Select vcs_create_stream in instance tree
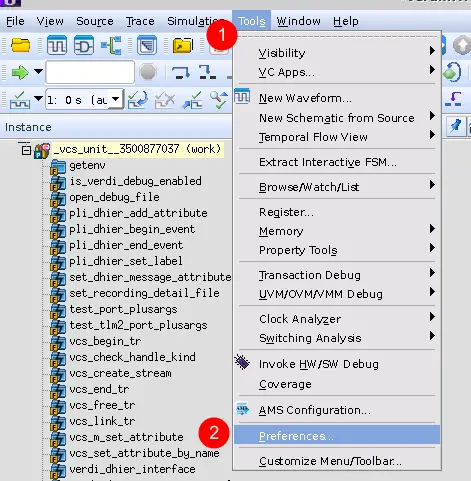The height and width of the screenshot is (481, 471). click(x=120, y=373)
